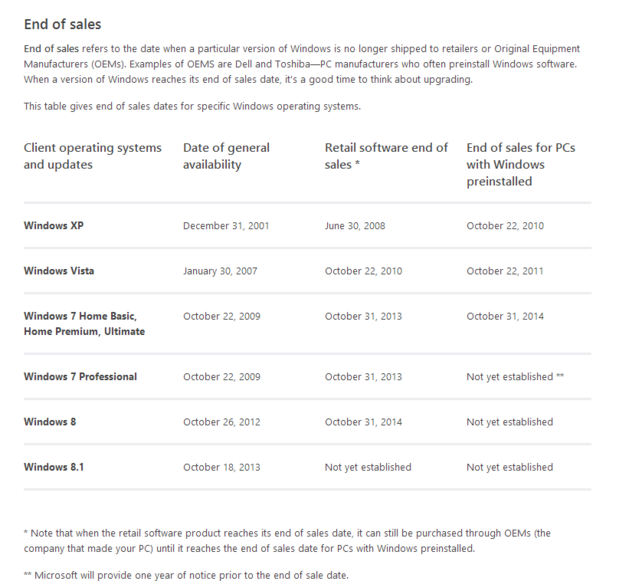
Task: Click Windows 8 retail date 'October 31, 2014'
Action: click(x=363, y=422)
